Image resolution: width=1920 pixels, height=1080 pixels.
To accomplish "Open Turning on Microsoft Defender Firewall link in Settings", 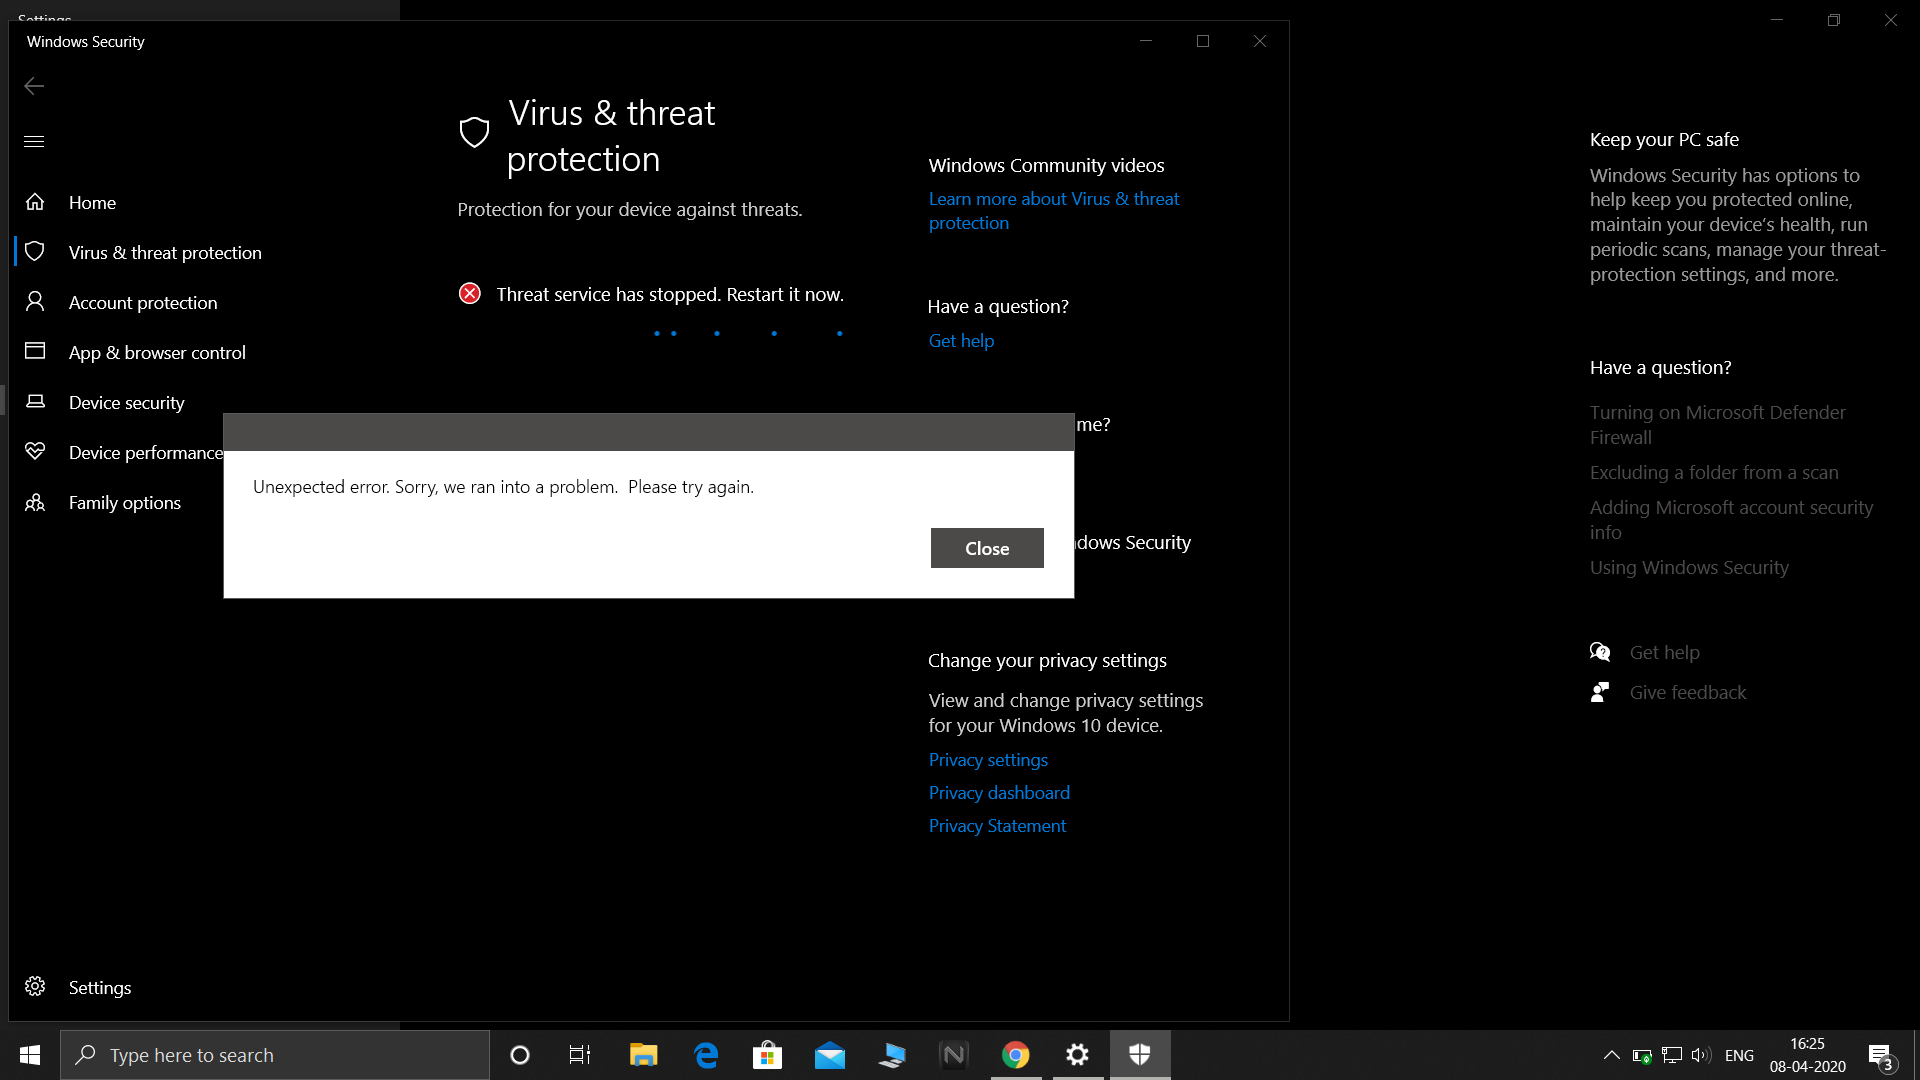I will (1717, 425).
